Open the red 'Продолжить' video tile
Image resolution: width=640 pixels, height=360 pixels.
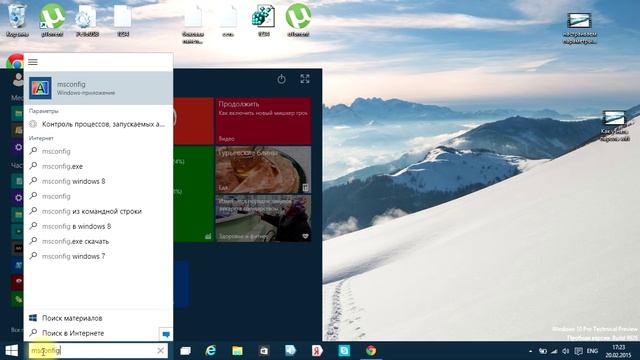coord(263,121)
